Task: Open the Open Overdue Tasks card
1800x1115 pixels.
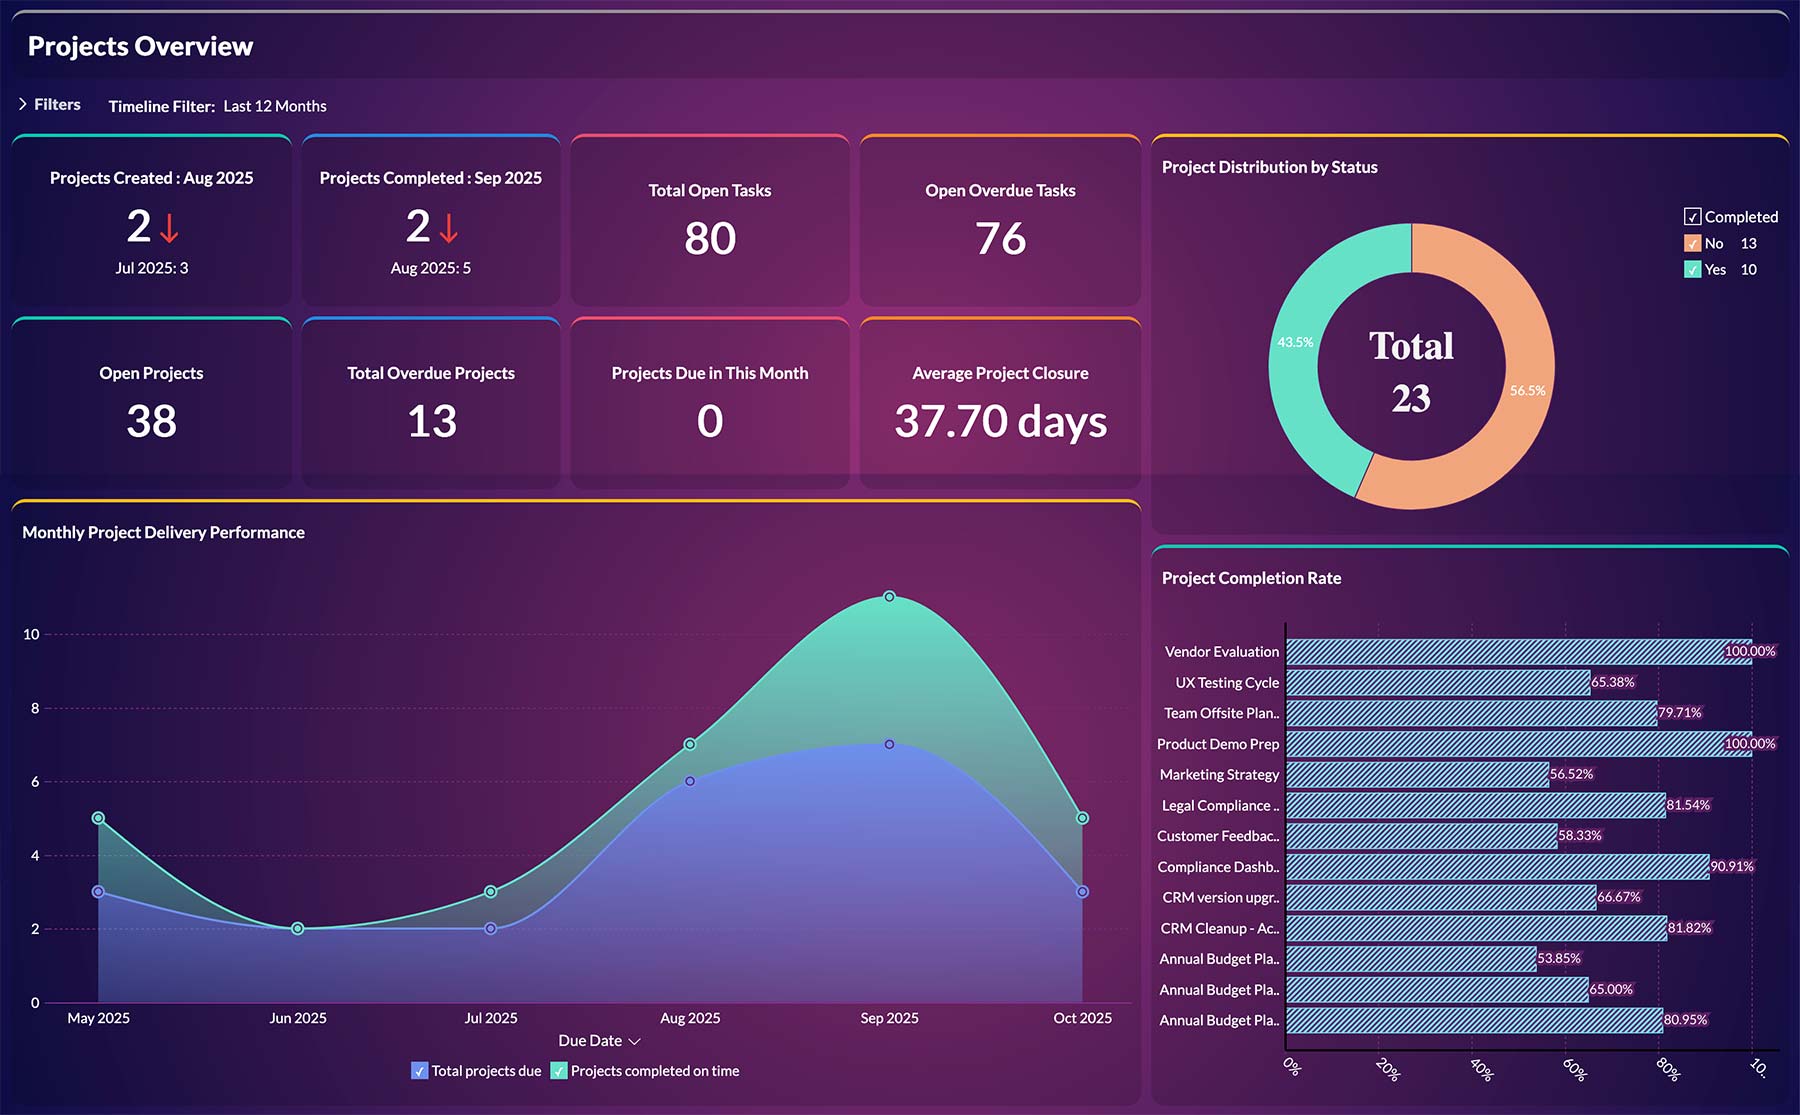Action: (x=1000, y=222)
